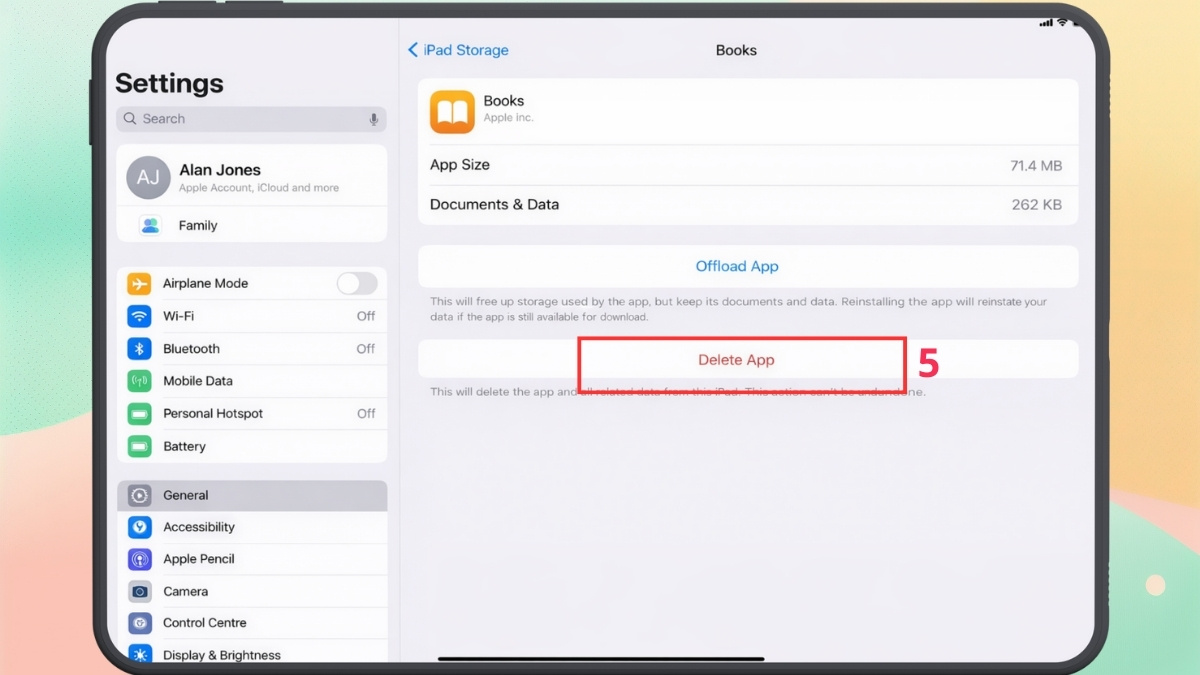Image resolution: width=1200 pixels, height=675 pixels.
Task: Select Accessibility from the sidebar
Action: (x=199, y=526)
